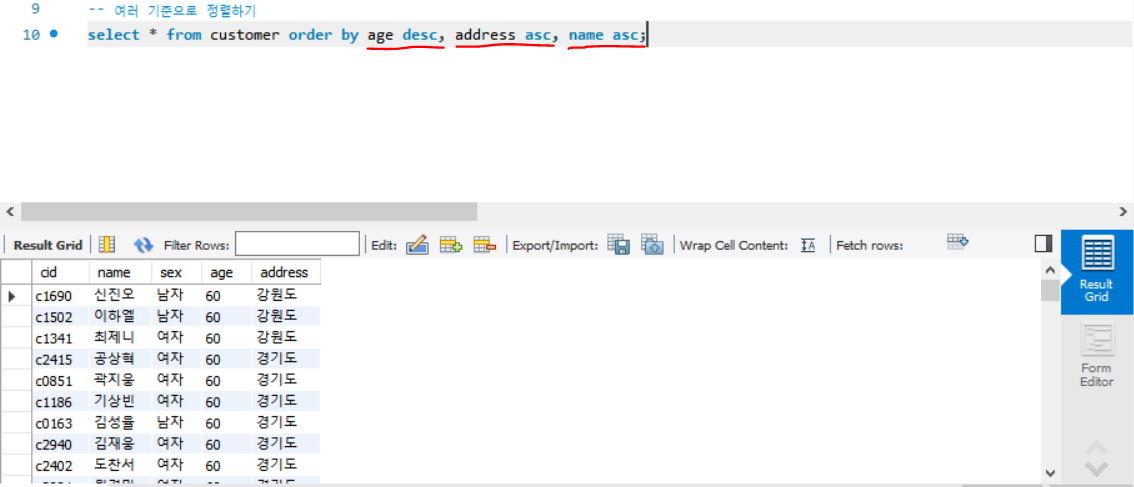Sort by the cid column header
Viewport: 1134px width, 487px height.
(60, 273)
